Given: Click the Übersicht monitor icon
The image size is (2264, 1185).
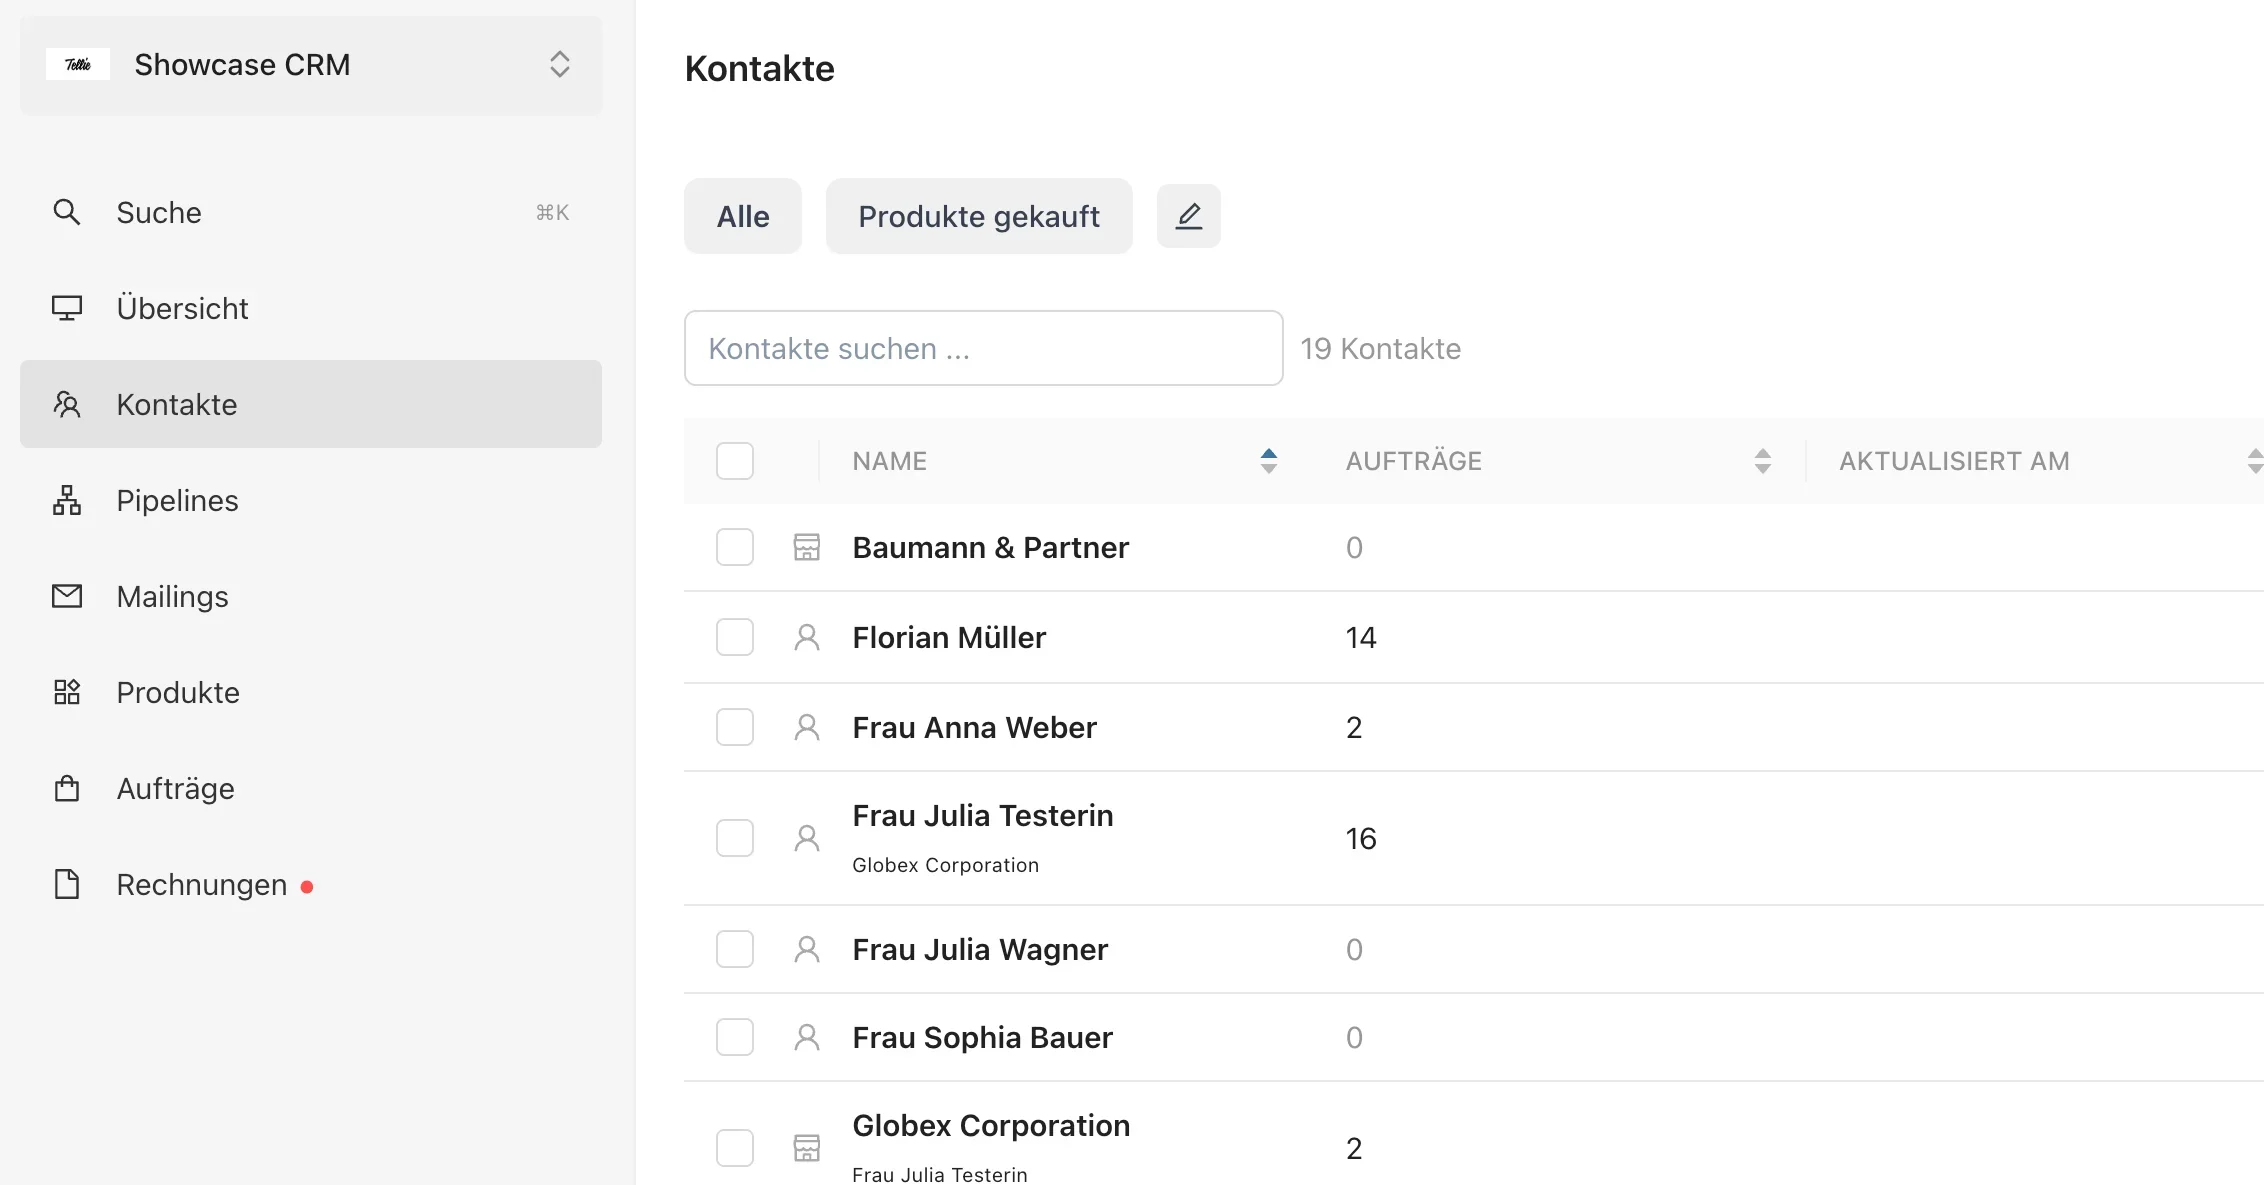Looking at the screenshot, I should (x=66, y=308).
